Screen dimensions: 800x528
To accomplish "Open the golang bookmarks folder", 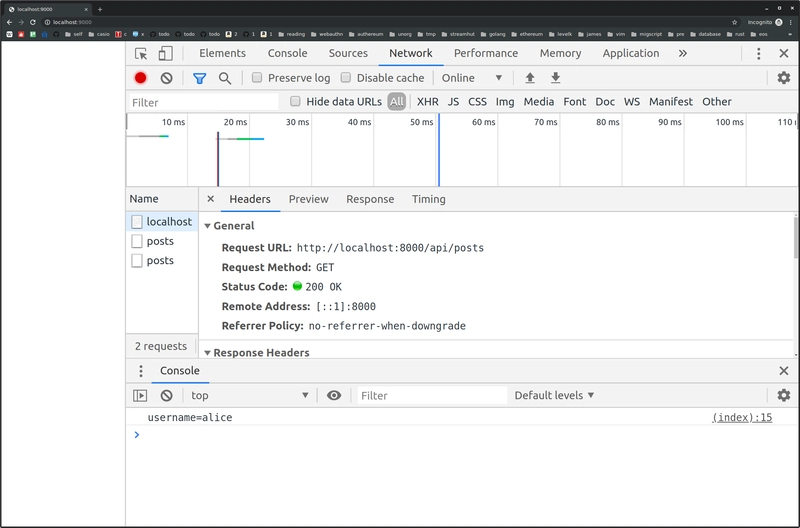I will pyautogui.click(x=493, y=34).
